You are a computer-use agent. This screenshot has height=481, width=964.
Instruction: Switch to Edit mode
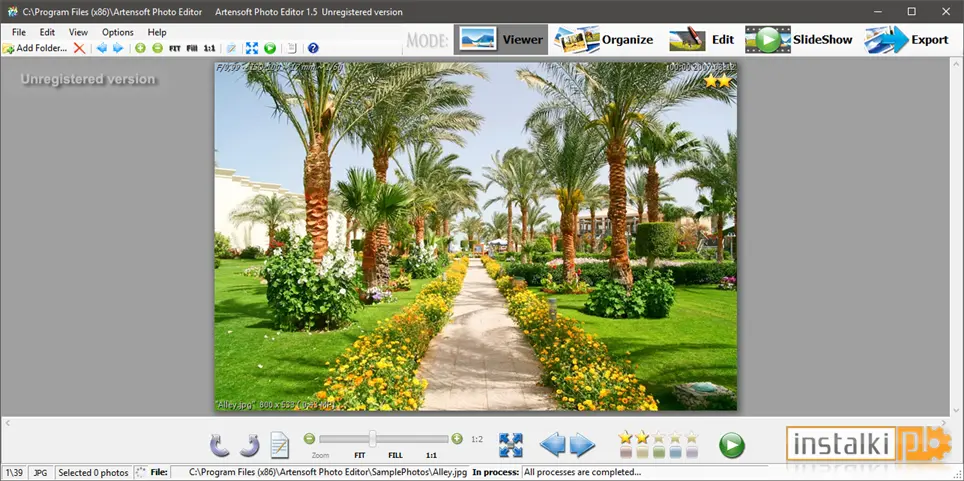tap(702, 39)
